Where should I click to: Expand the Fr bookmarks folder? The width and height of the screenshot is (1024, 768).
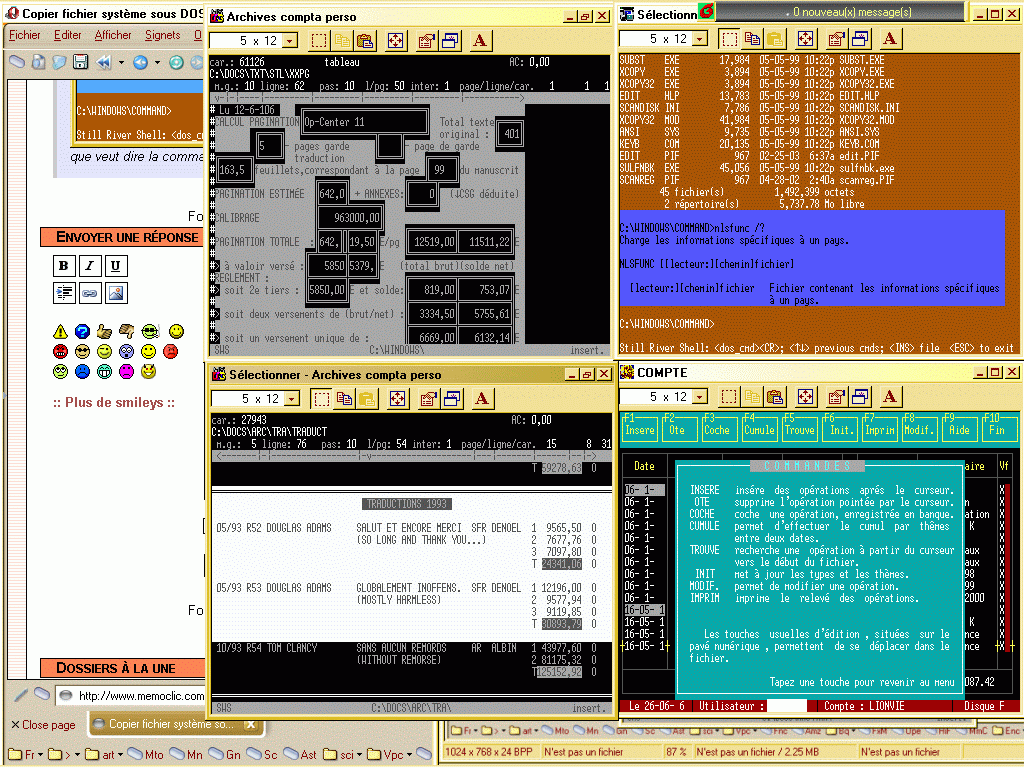[25, 754]
